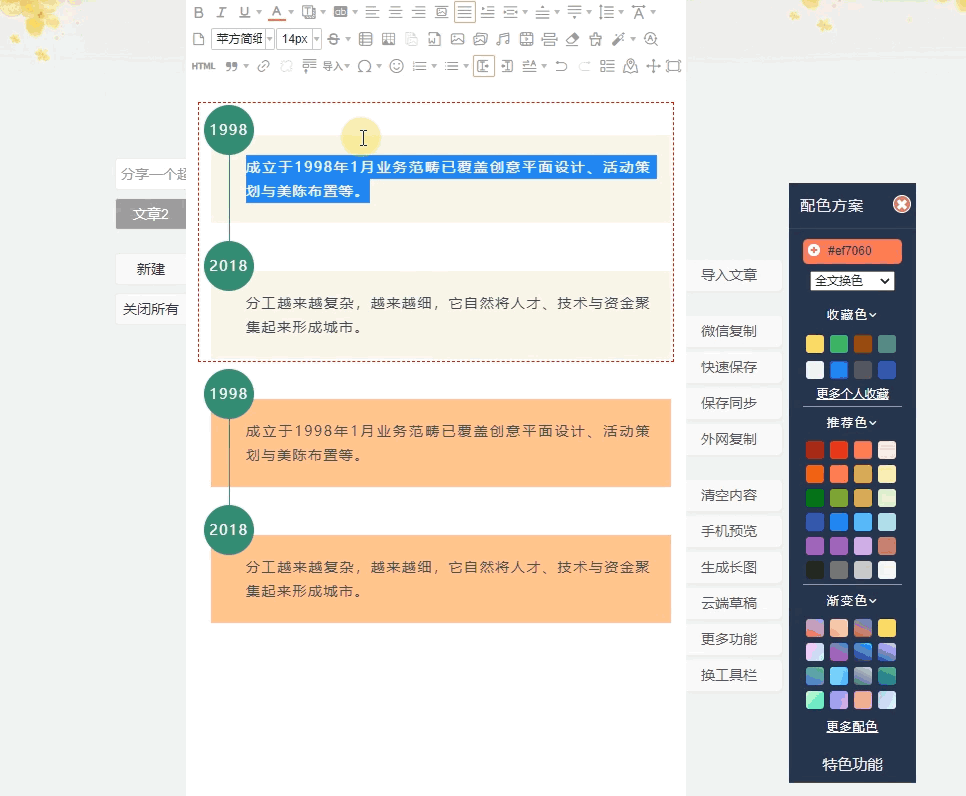Viewport: 966px width, 796px height.
Task: Click the 分享一个超 input field
Action: 151,174
